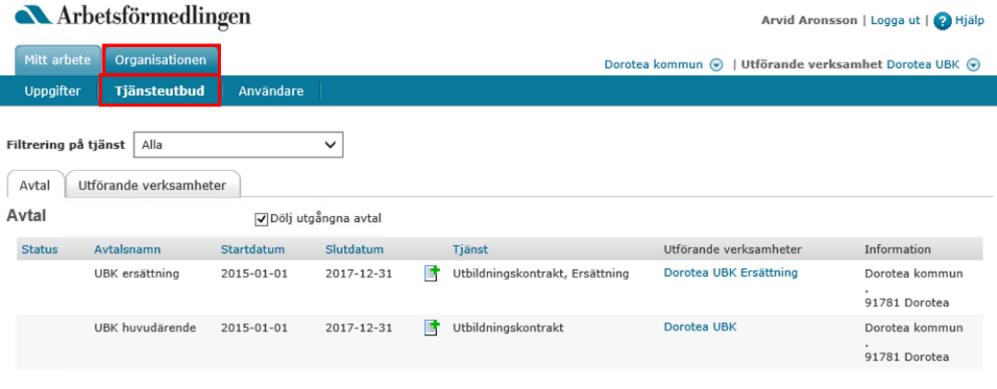
Task: Sort table by Tjänst column
Action: [x=470, y=250]
